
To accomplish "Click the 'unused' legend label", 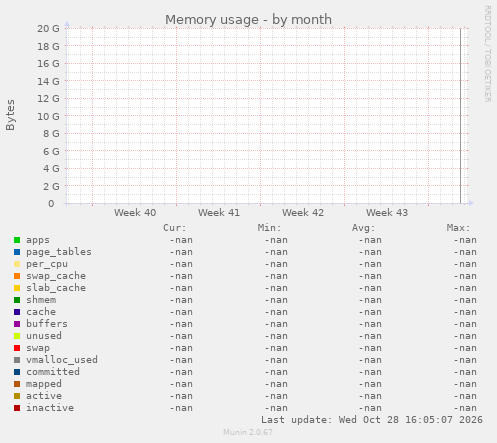I will [44, 336].
